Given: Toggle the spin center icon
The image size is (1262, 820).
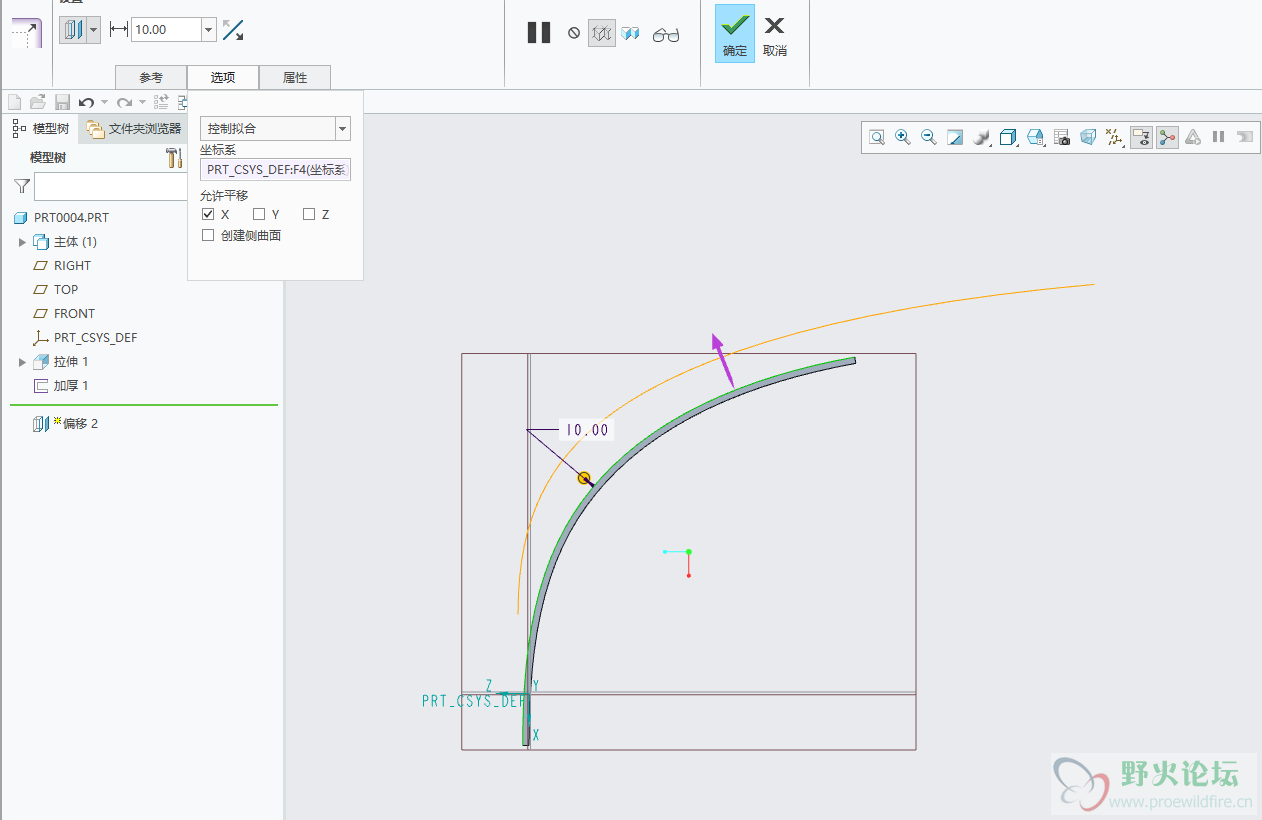Looking at the screenshot, I should pyautogui.click(x=1167, y=137).
